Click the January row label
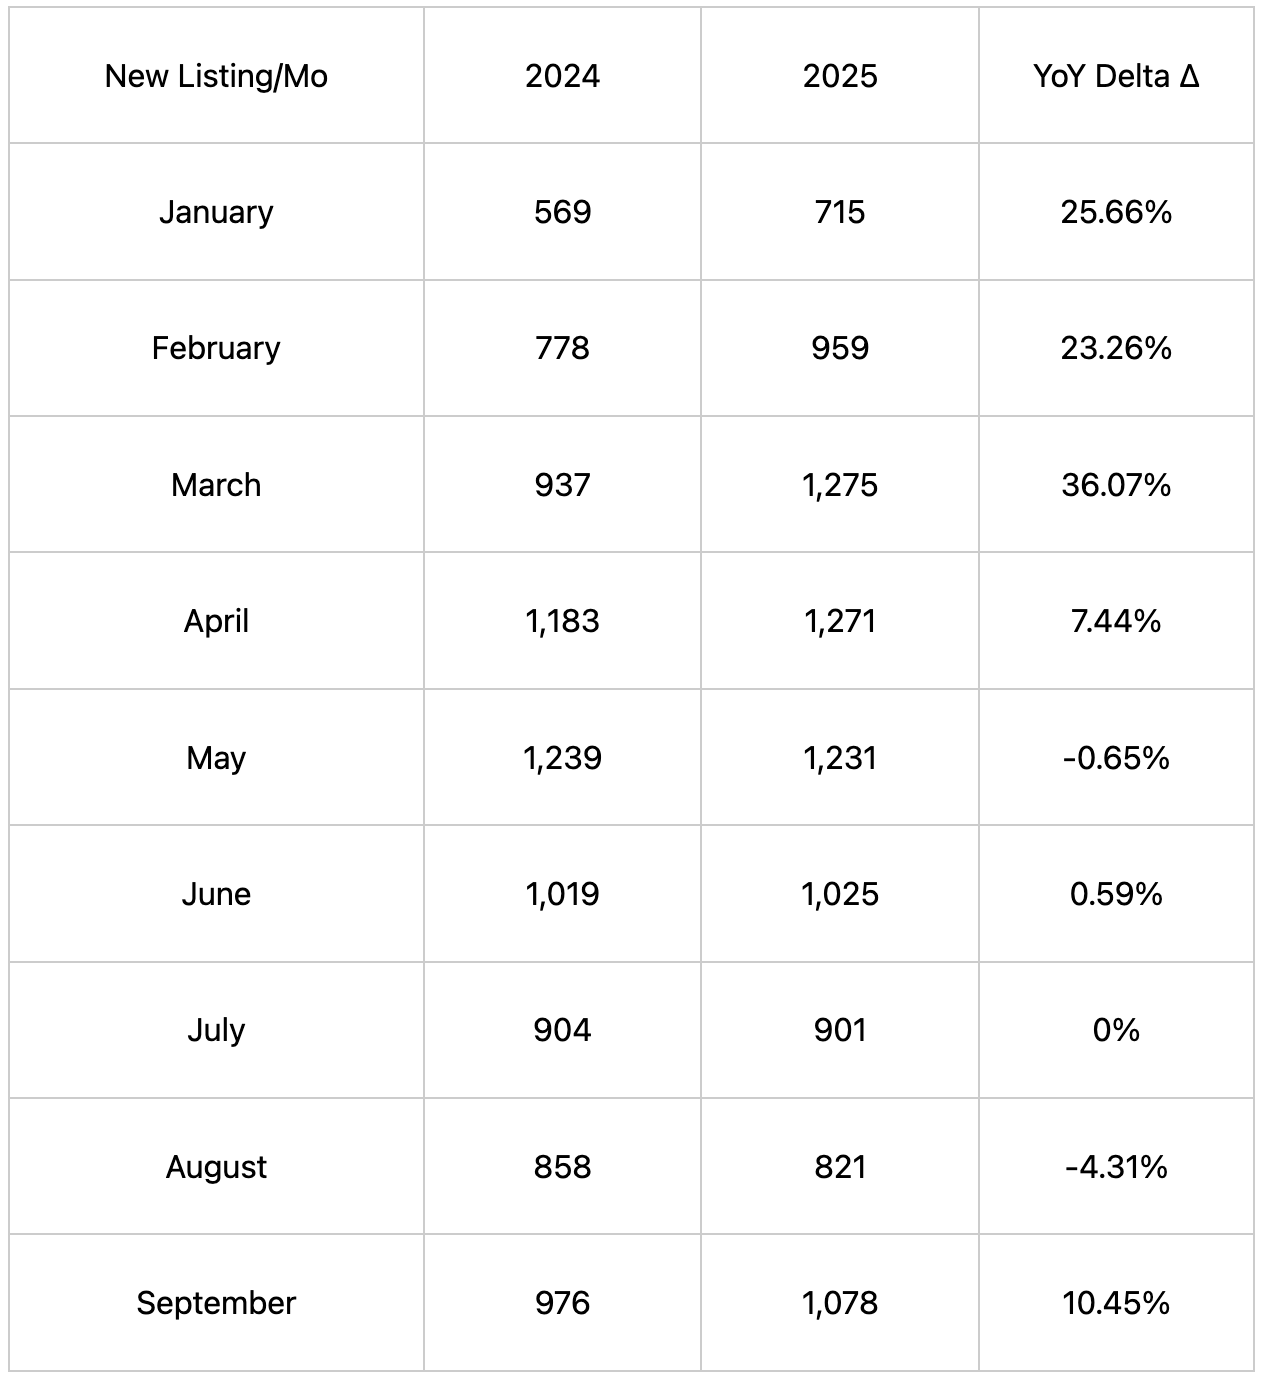 coord(216,212)
